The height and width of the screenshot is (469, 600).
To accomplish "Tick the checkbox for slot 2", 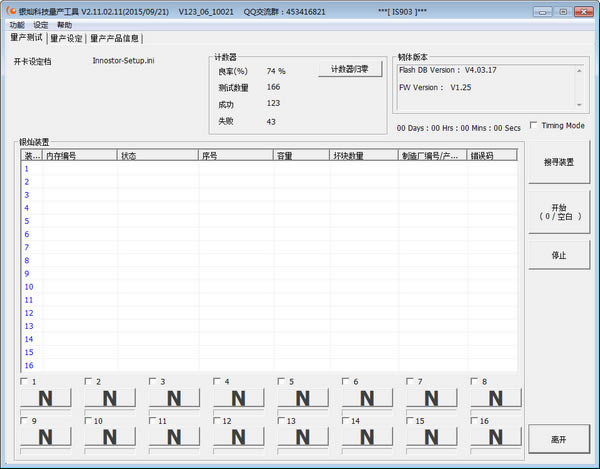I will point(88,381).
